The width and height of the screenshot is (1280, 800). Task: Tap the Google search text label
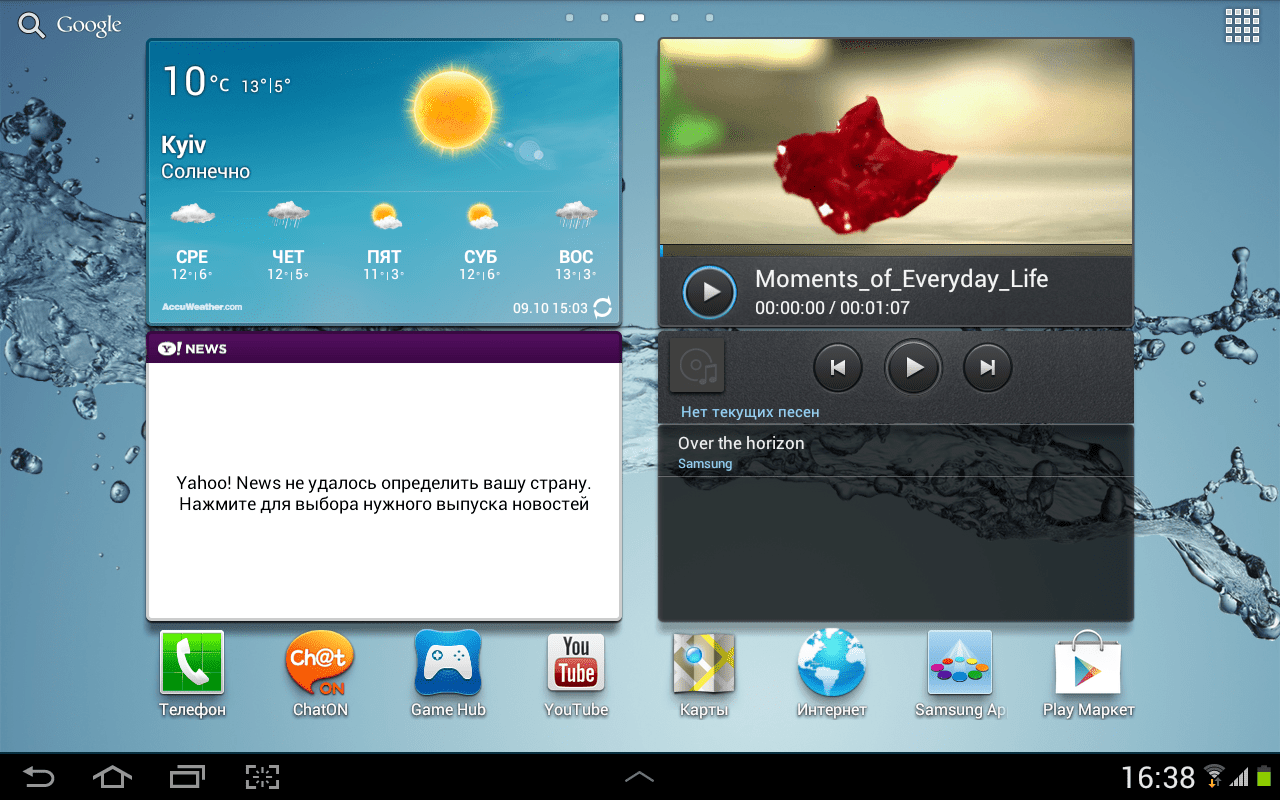click(89, 26)
